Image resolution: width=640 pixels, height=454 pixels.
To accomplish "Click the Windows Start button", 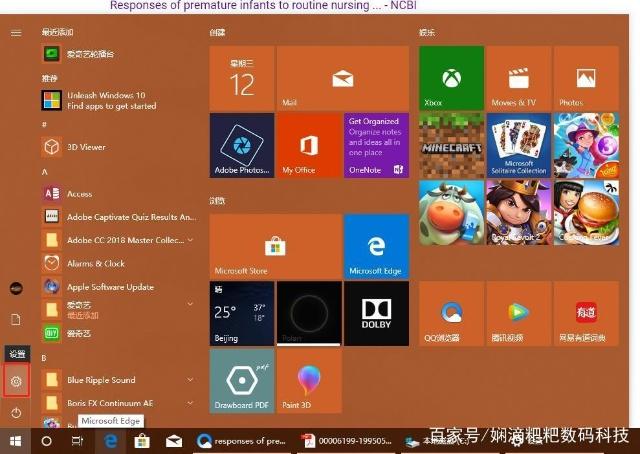I will click(16, 441).
